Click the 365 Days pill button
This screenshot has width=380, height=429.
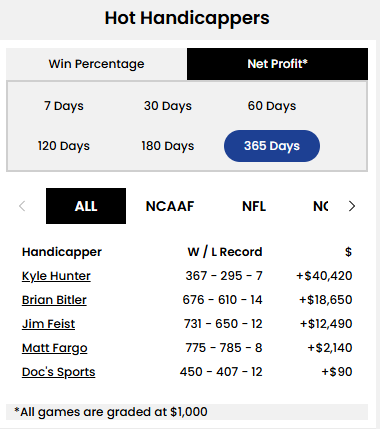[272, 146]
